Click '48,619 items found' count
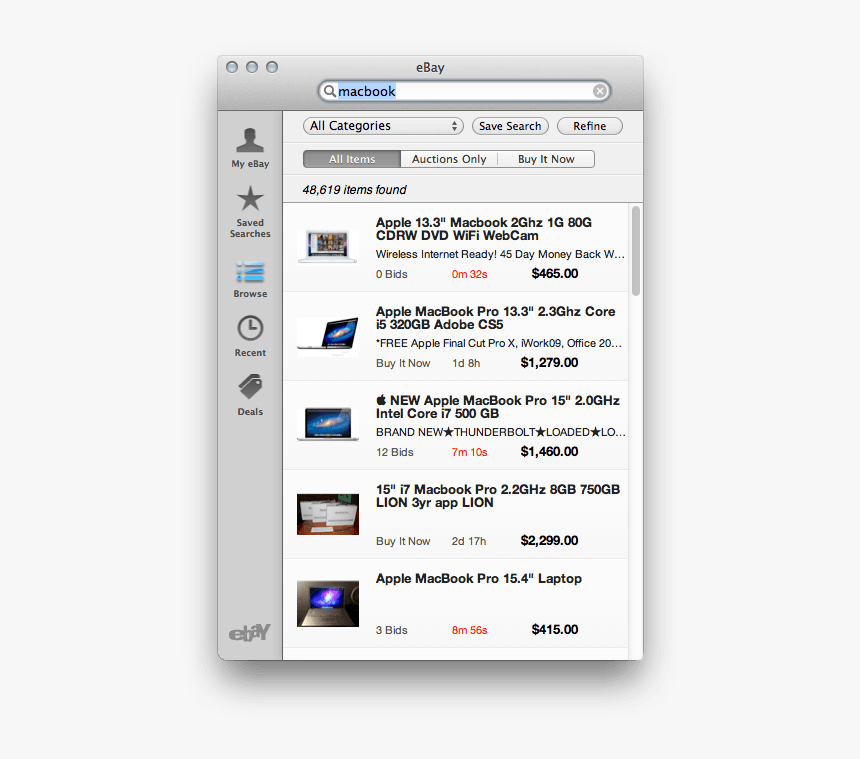Image resolution: width=860 pixels, height=759 pixels. coord(354,190)
